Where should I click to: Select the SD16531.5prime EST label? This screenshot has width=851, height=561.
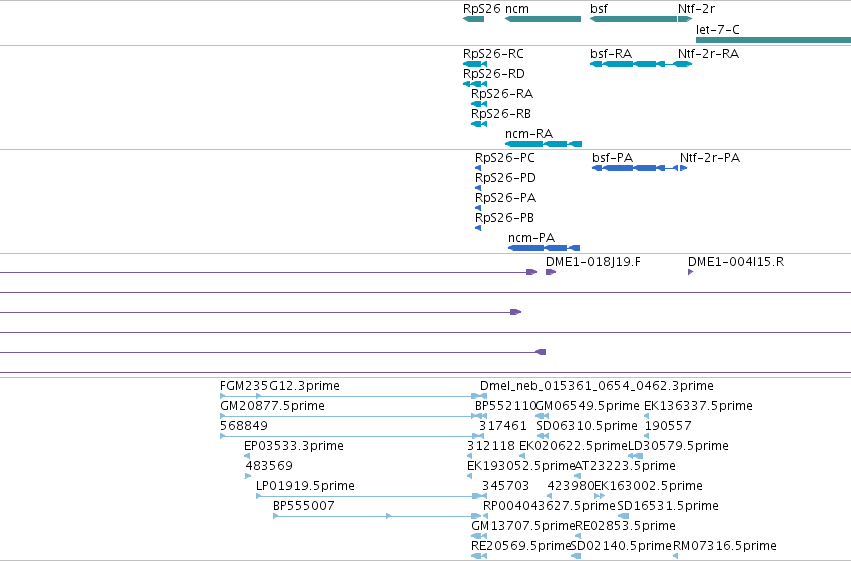(x=668, y=506)
